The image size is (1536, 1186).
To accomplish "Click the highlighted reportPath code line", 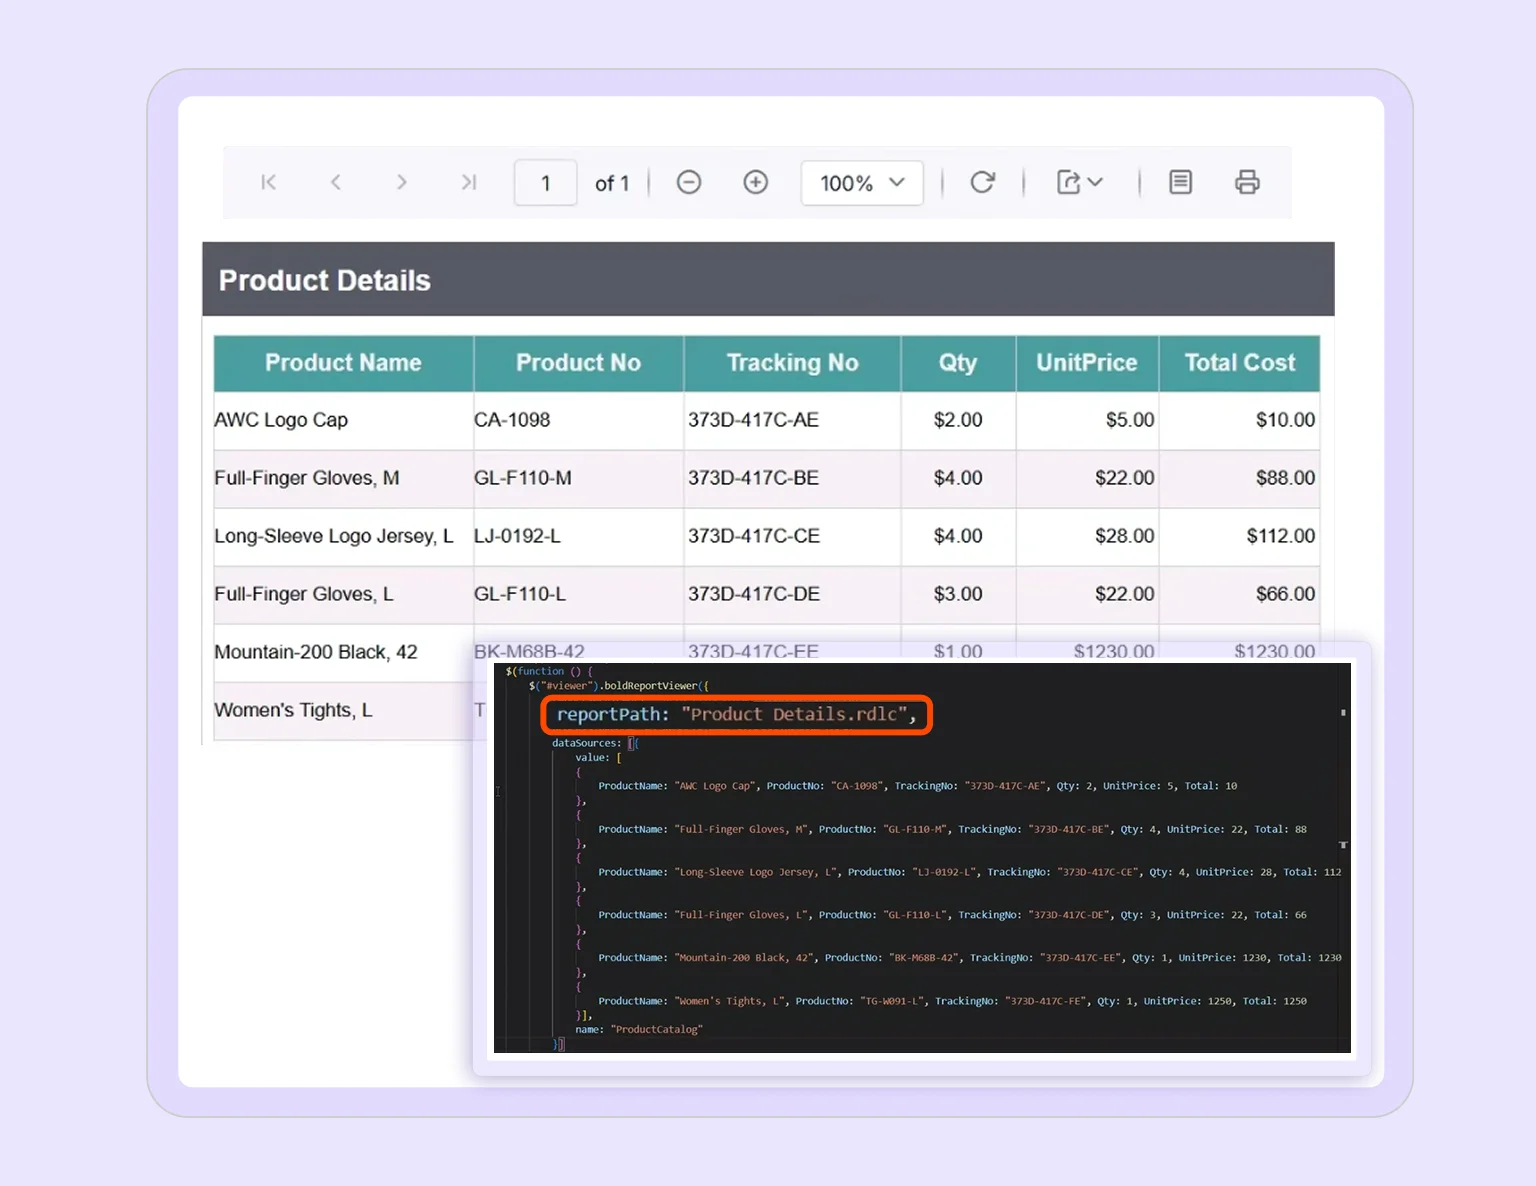I will click(736, 714).
